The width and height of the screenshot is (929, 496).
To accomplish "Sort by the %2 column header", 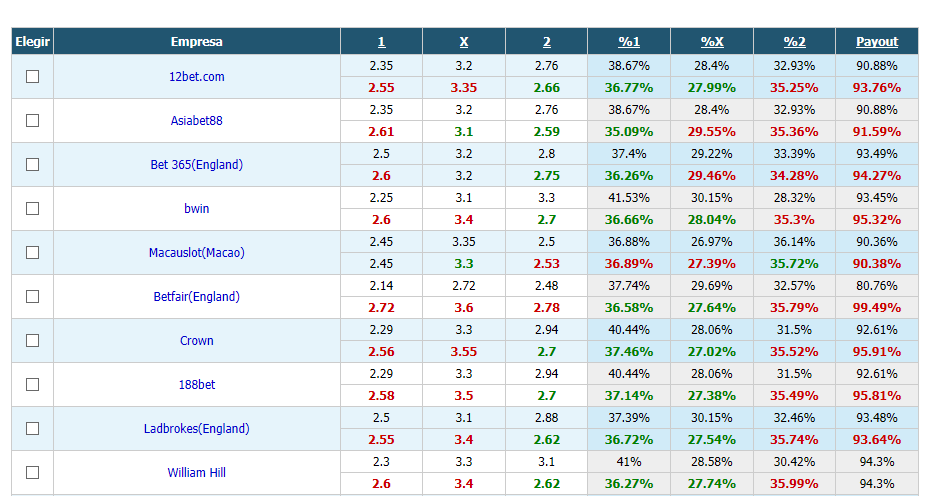I will click(x=795, y=41).
